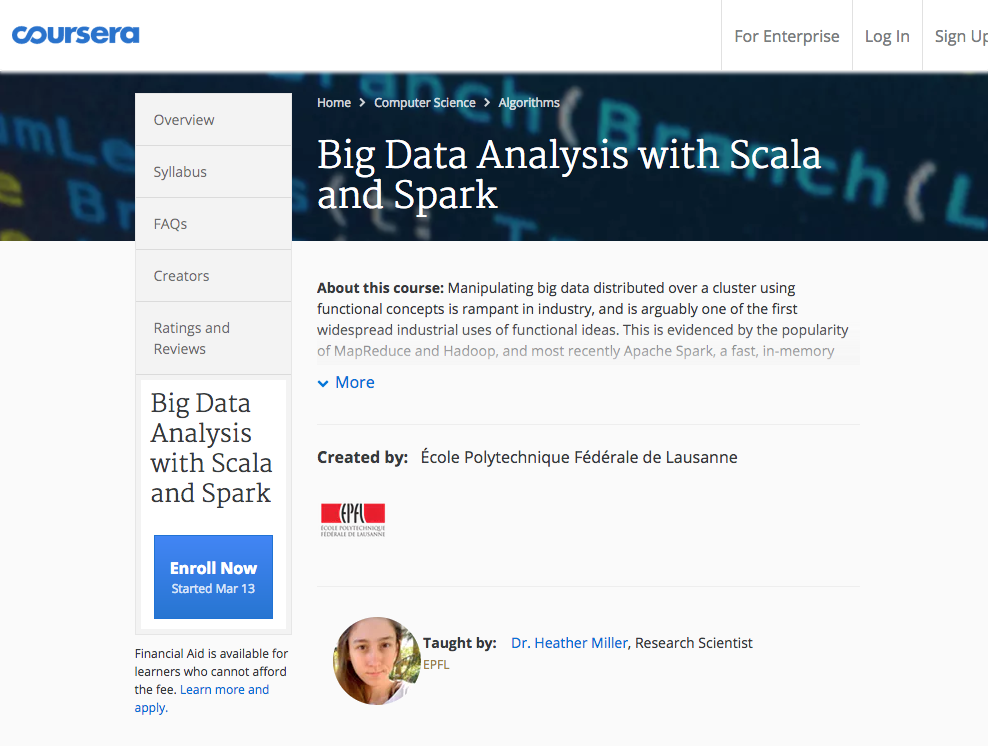Click the Learn more and apply link
988x746 pixels.
tap(224, 690)
